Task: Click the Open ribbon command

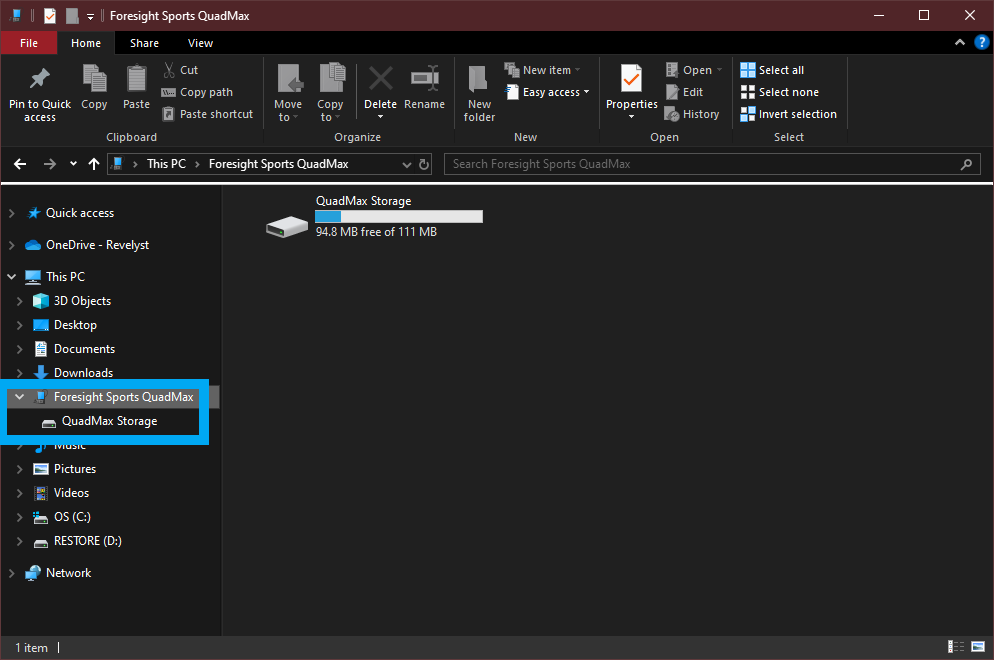Action: pyautogui.click(x=694, y=70)
